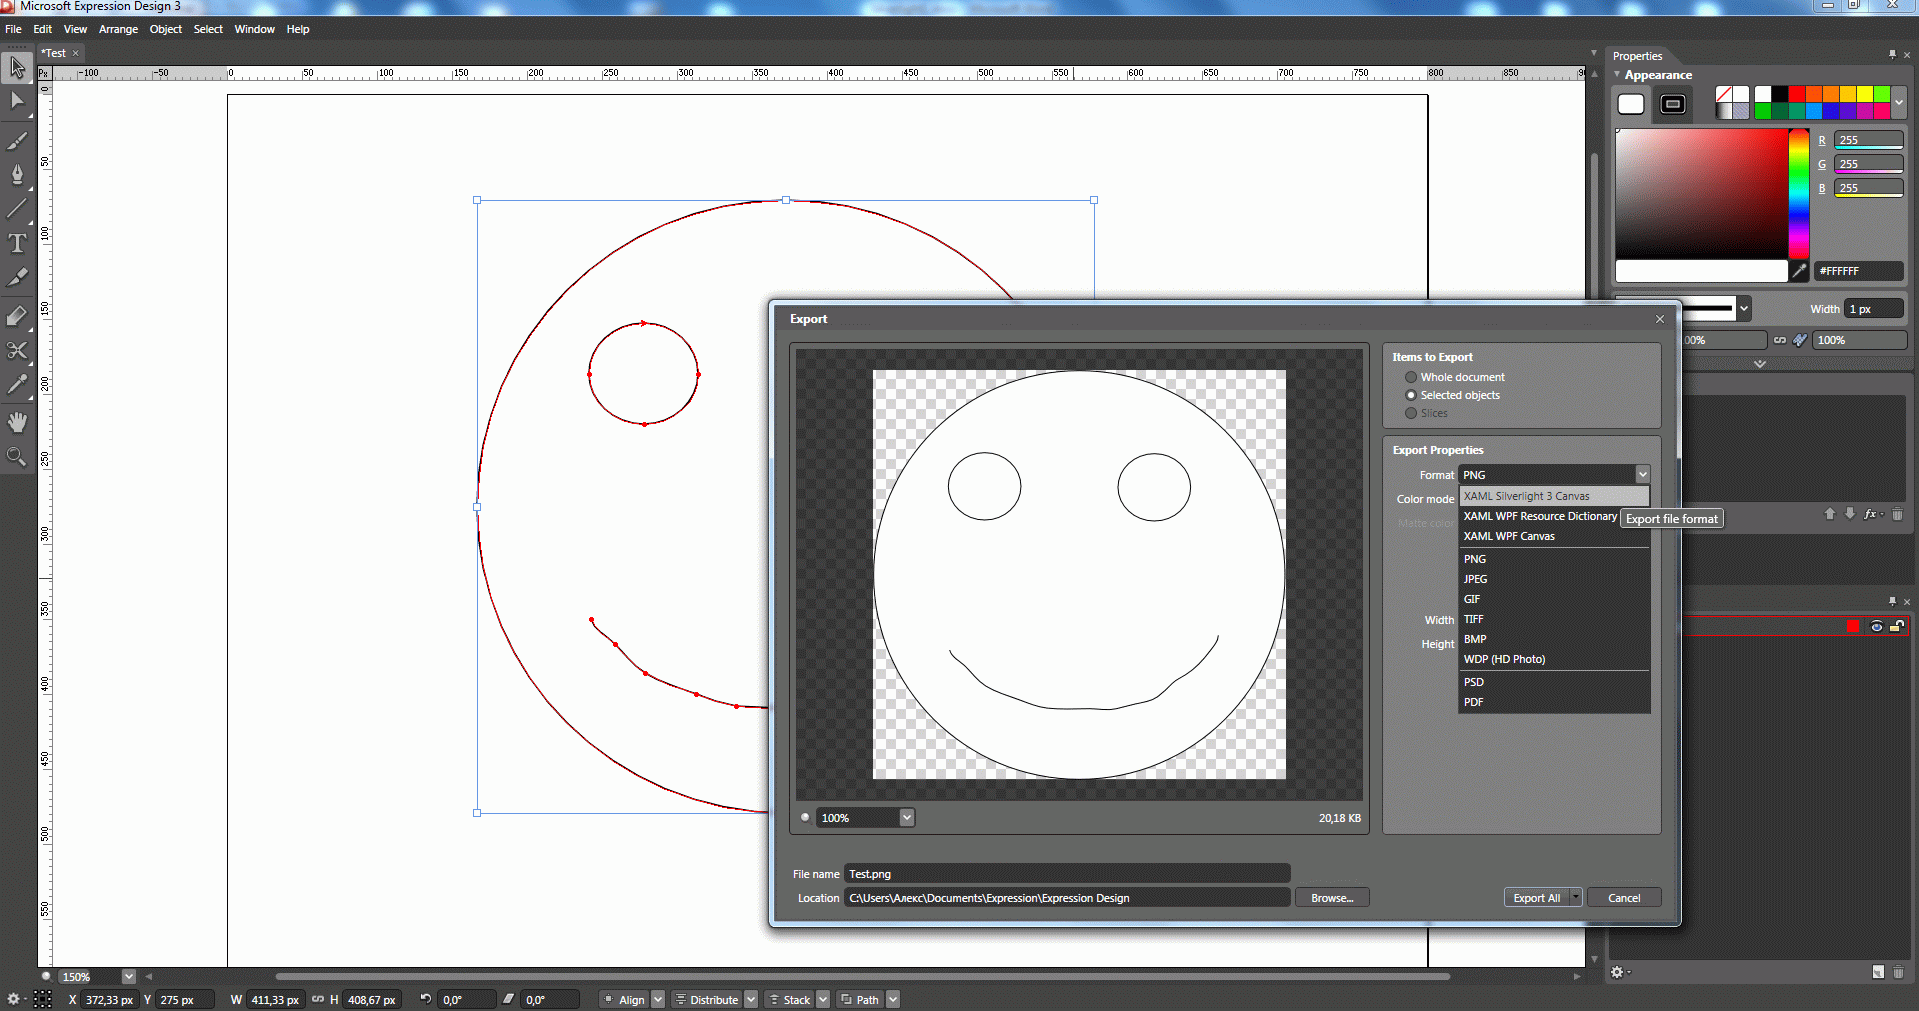The height and width of the screenshot is (1011, 1919).
Task: Open the action bar gear options
Action: pos(14,999)
